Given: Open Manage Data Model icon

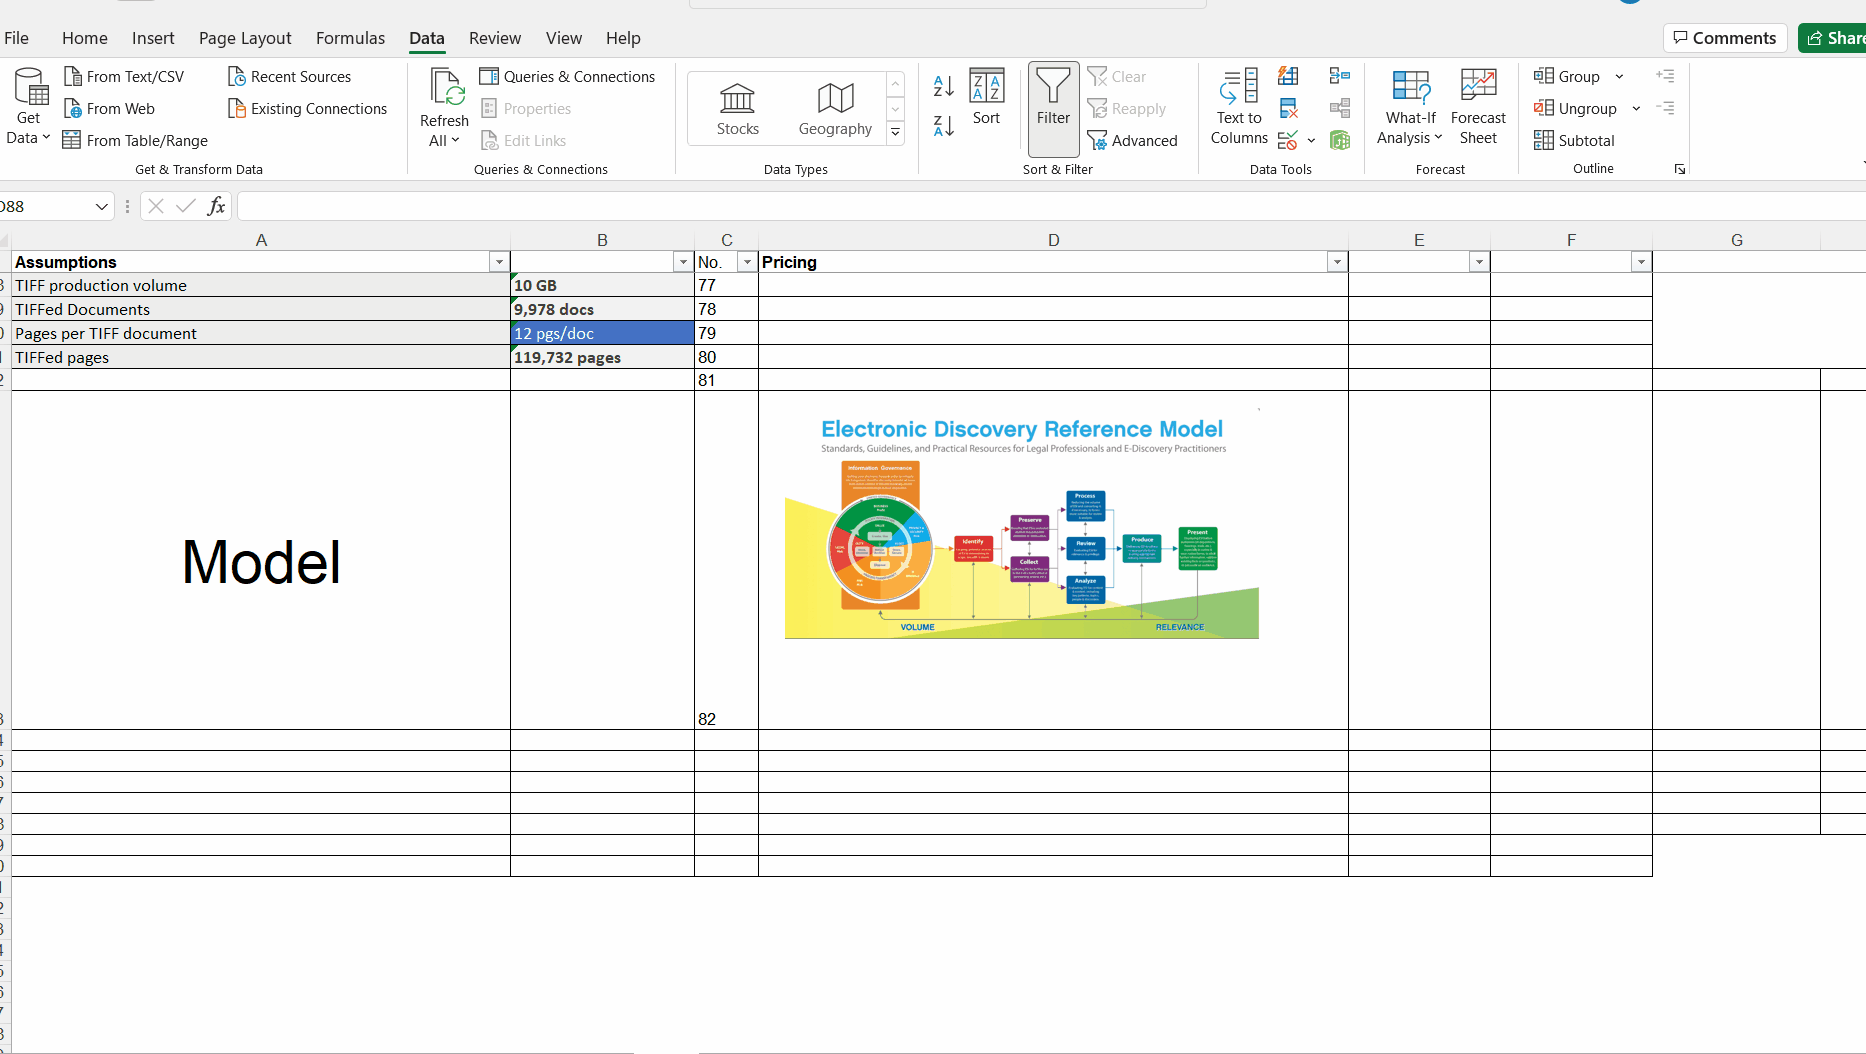Looking at the screenshot, I should click(1340, 140).
